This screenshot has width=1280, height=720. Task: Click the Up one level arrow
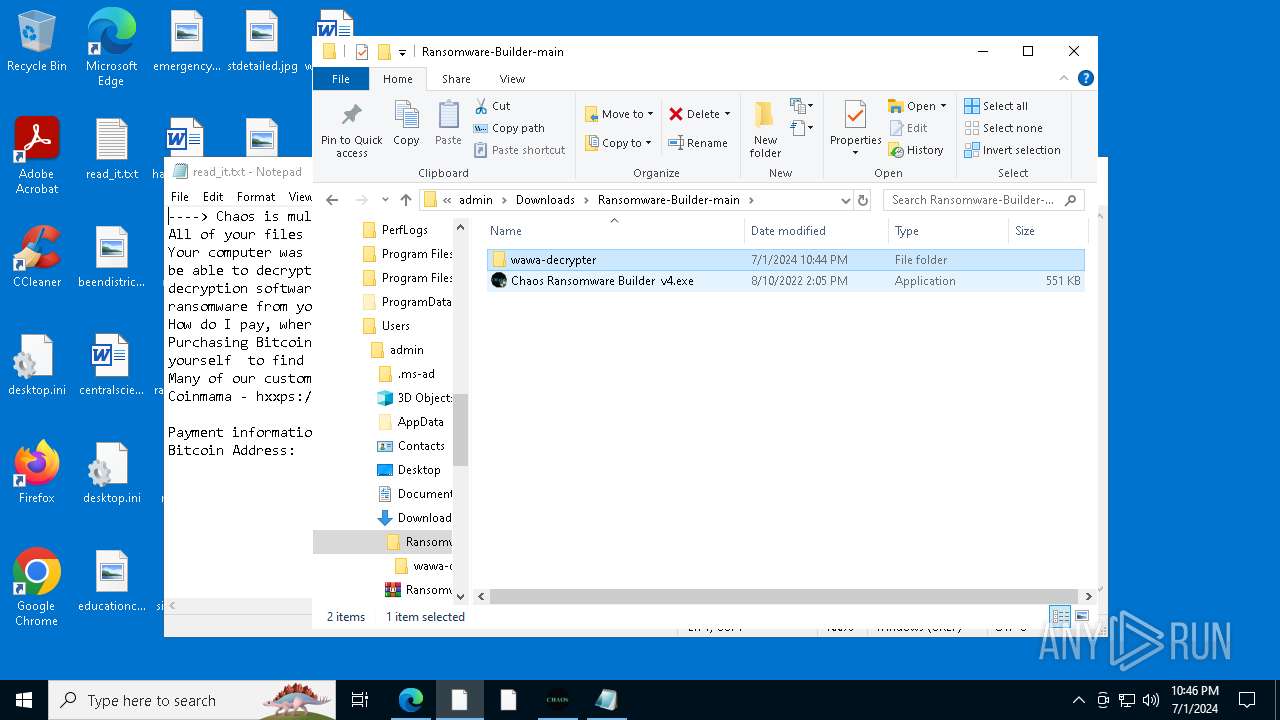(x=405, y=200)
